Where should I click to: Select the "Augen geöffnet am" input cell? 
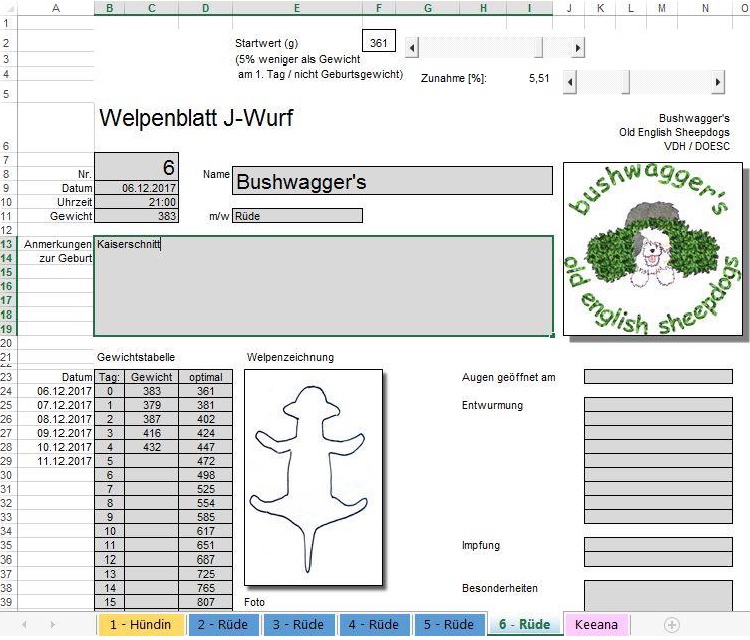pos(663,377)
